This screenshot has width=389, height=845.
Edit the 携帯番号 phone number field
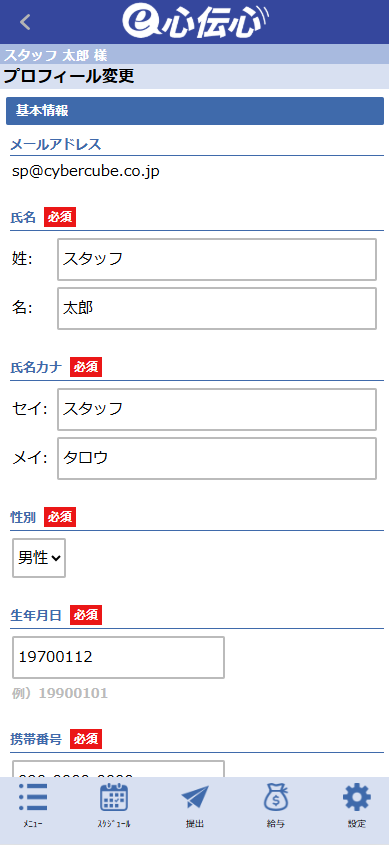point(119,769)
